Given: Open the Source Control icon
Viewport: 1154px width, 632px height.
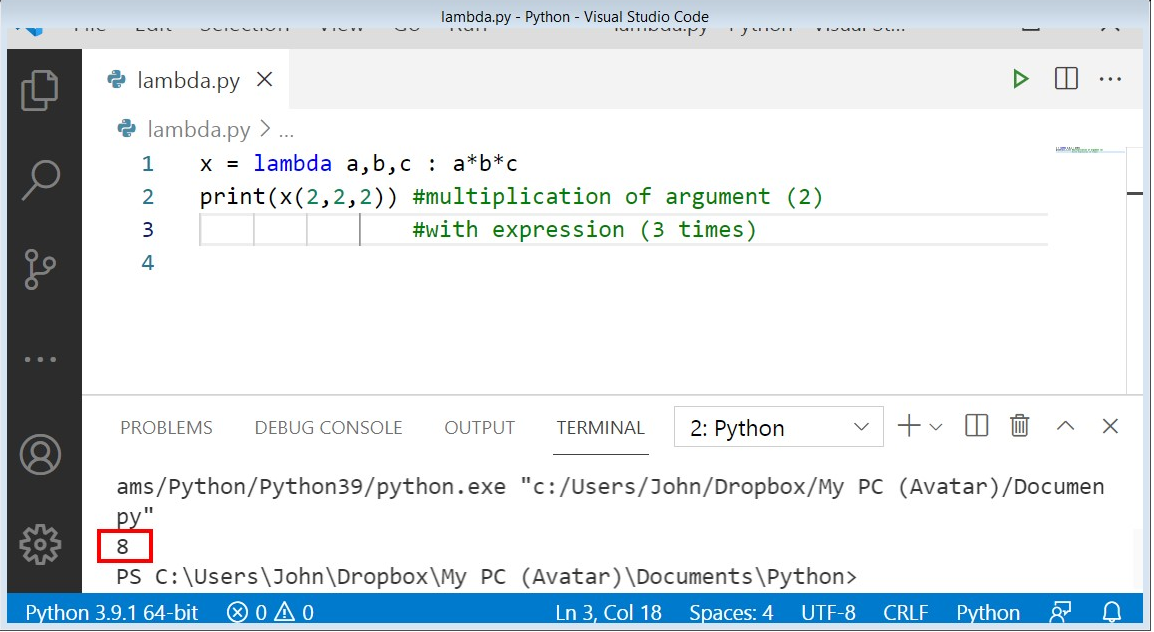Looking at the screenshot, I should tap(40, 267).
